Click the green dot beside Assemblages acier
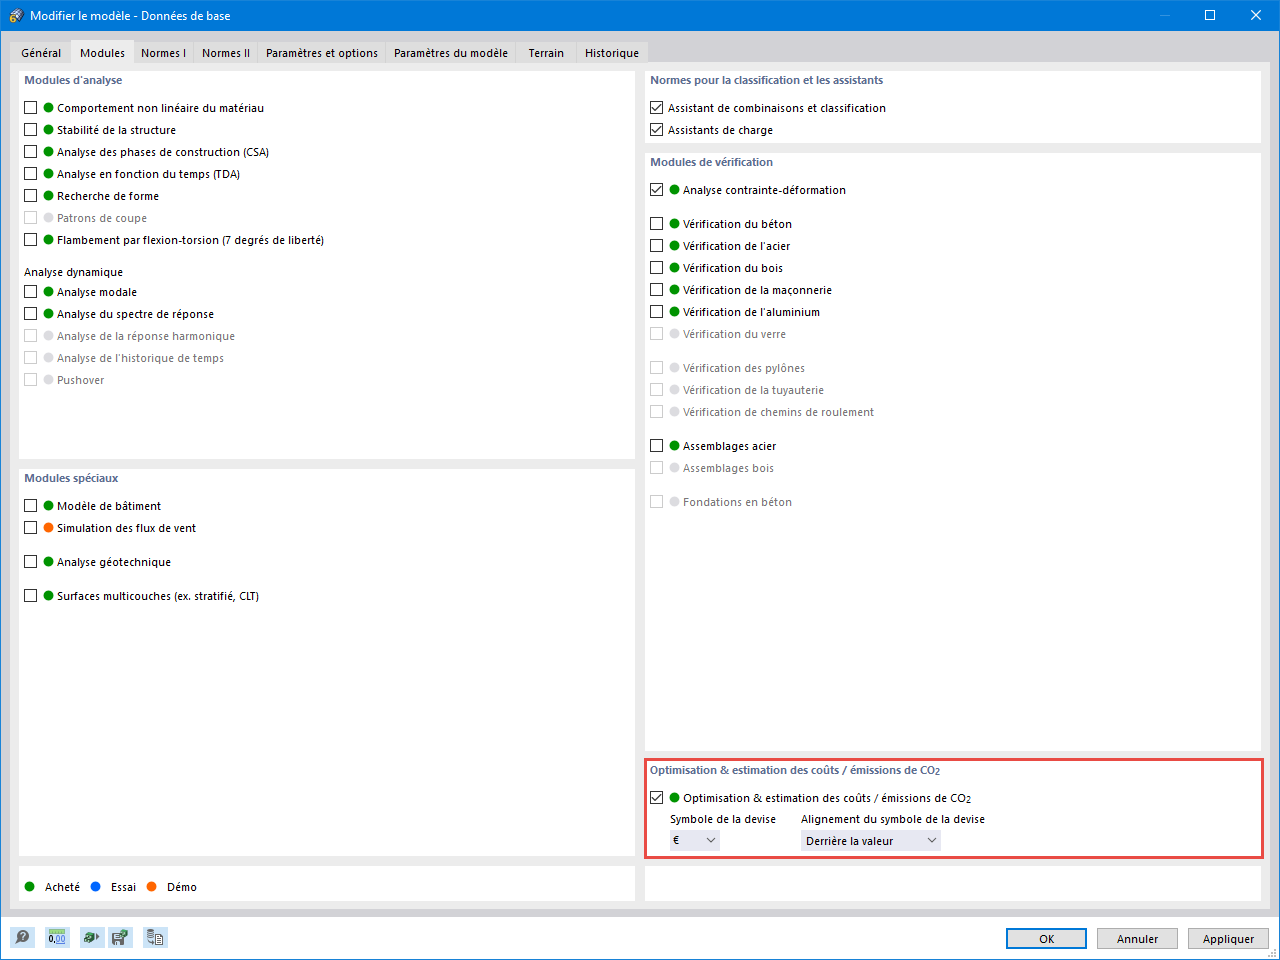 pos(674,445)
